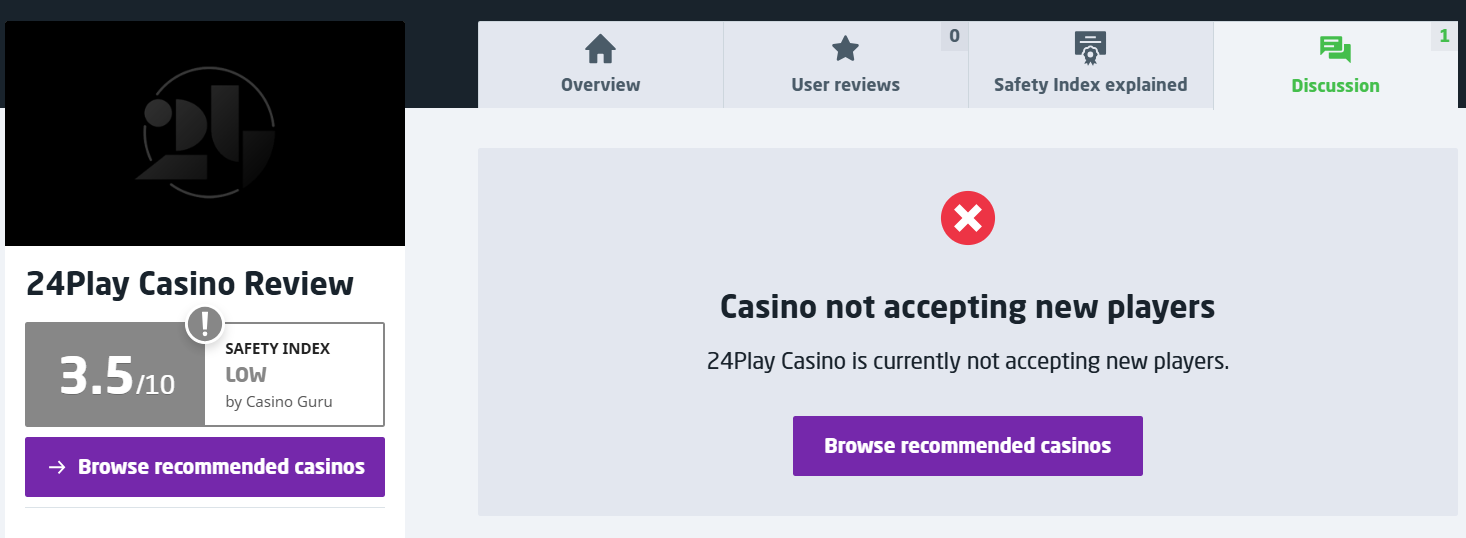
Task: Click the 0 count badge on User reviews
Action: tap(954, 36)
